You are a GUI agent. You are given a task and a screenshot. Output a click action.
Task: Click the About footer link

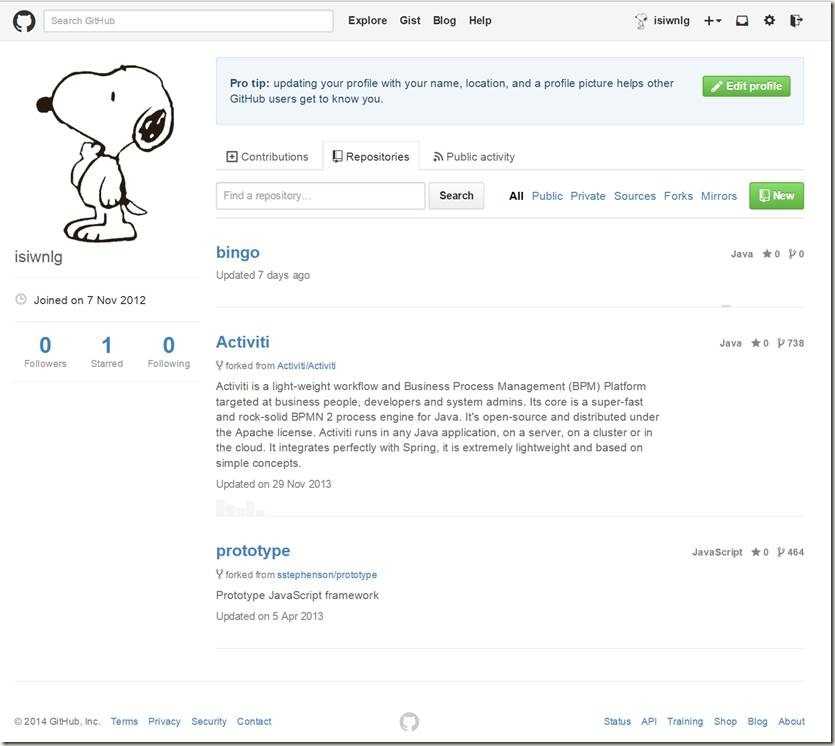pos(791,722)
